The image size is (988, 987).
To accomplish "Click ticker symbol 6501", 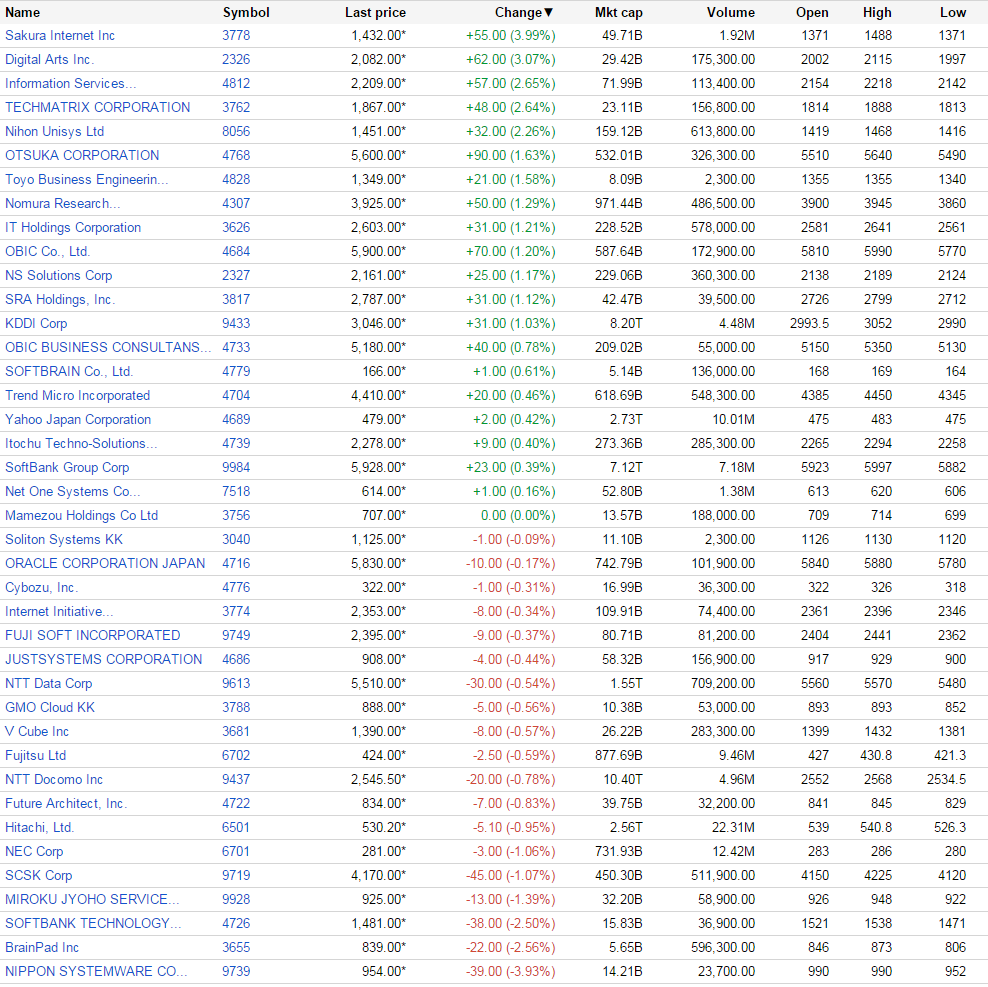I will (x=236, y=827).
